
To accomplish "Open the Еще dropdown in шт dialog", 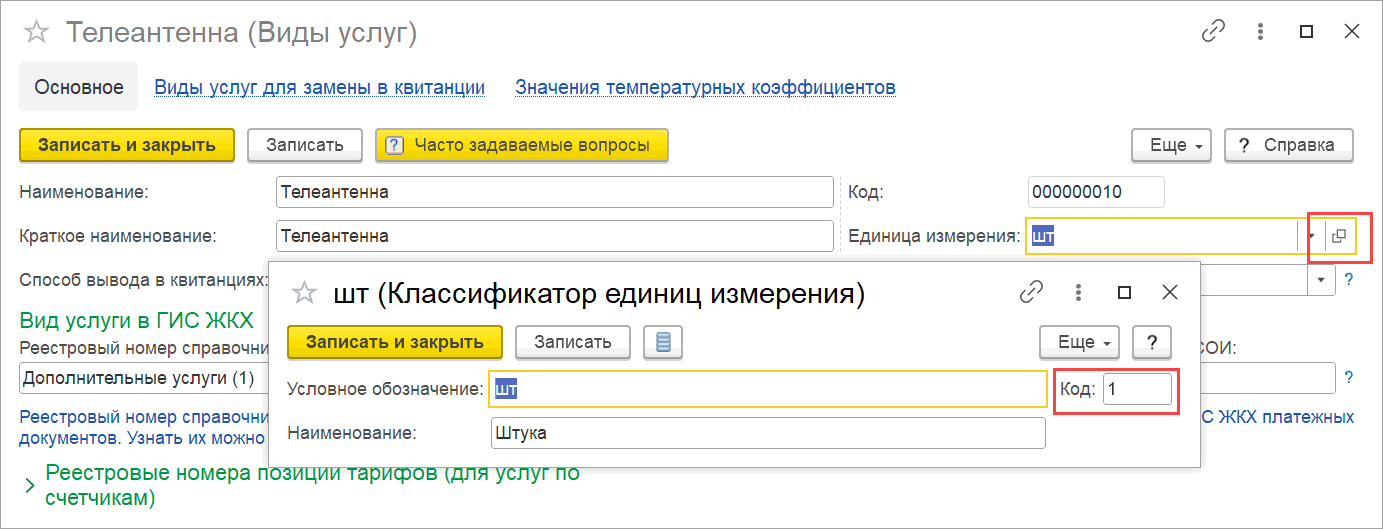I will coord(1080,342).
